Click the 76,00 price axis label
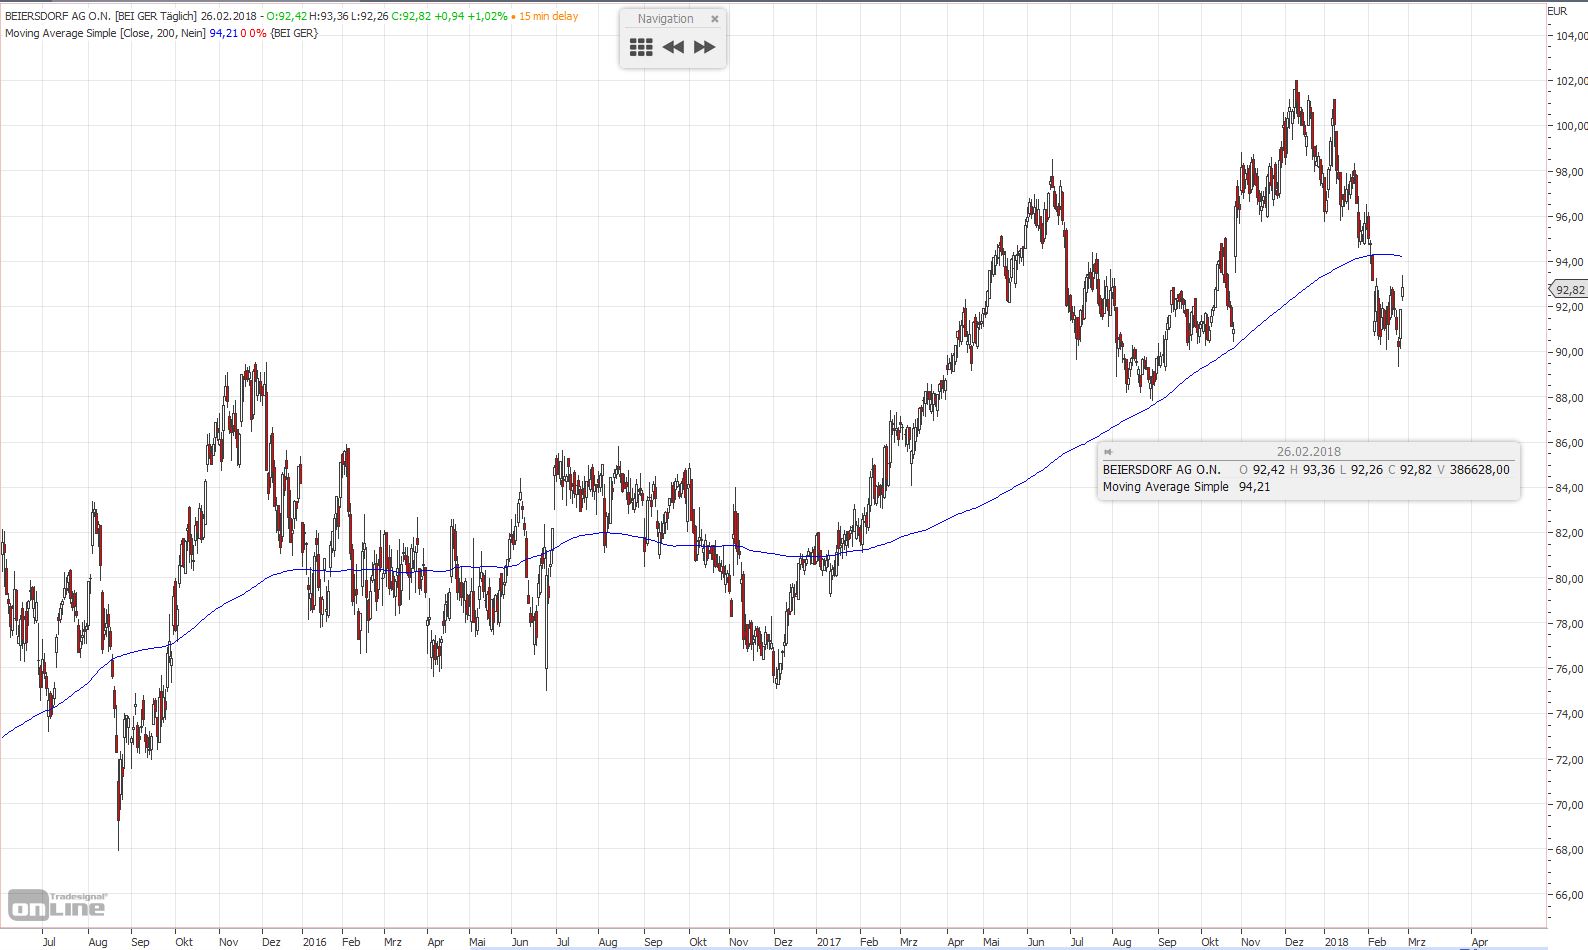 tap(1569, 669)
